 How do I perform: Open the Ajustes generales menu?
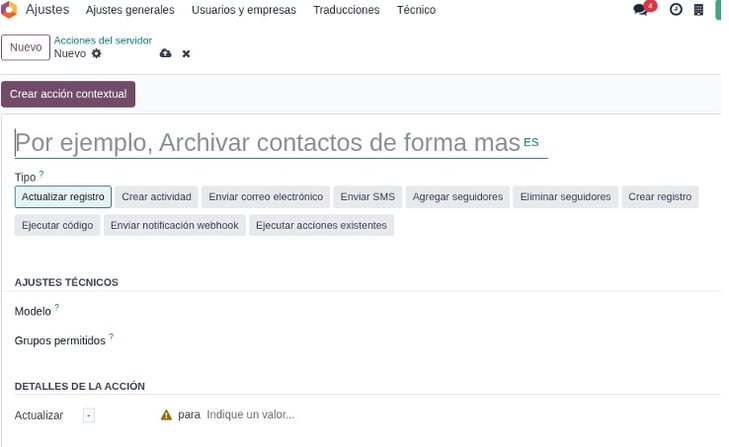pyautogui.click(x=130, y=10)
